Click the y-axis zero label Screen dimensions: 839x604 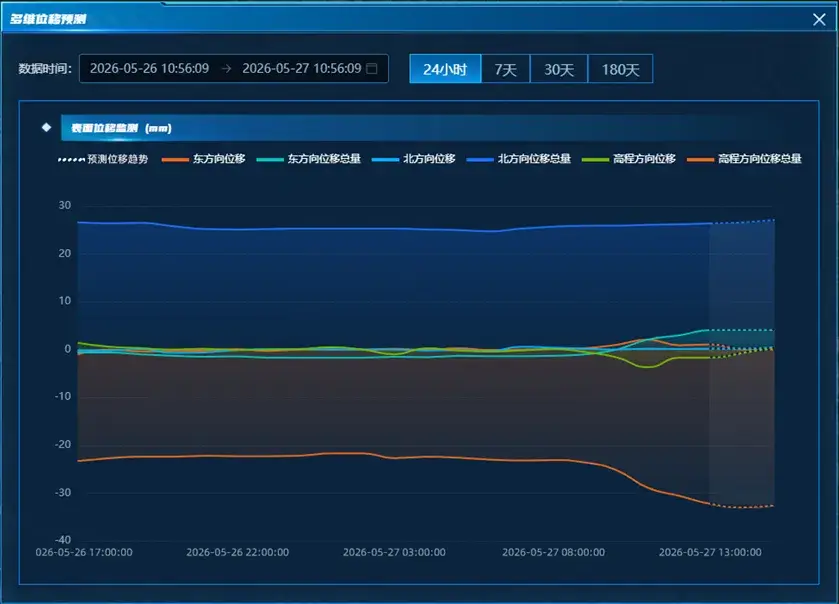coord(67,349)
